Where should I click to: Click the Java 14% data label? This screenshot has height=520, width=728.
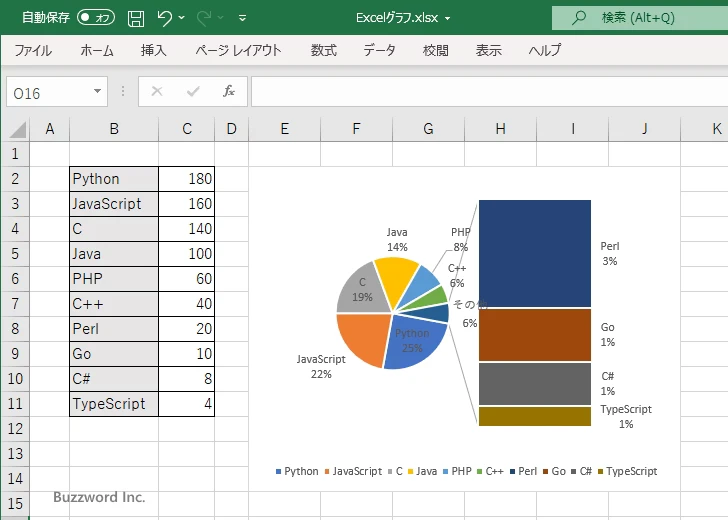tap(397, 240)
